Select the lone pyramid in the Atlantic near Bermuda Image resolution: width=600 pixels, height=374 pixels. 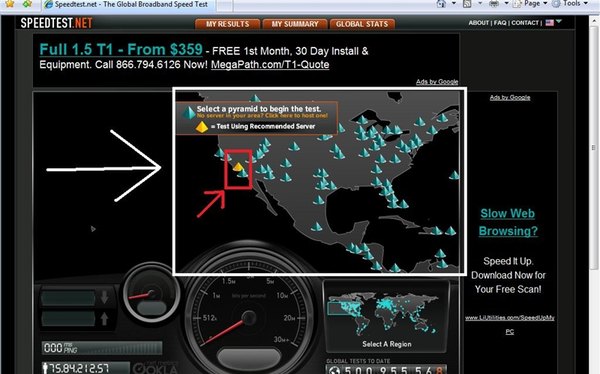click(454, 175)
